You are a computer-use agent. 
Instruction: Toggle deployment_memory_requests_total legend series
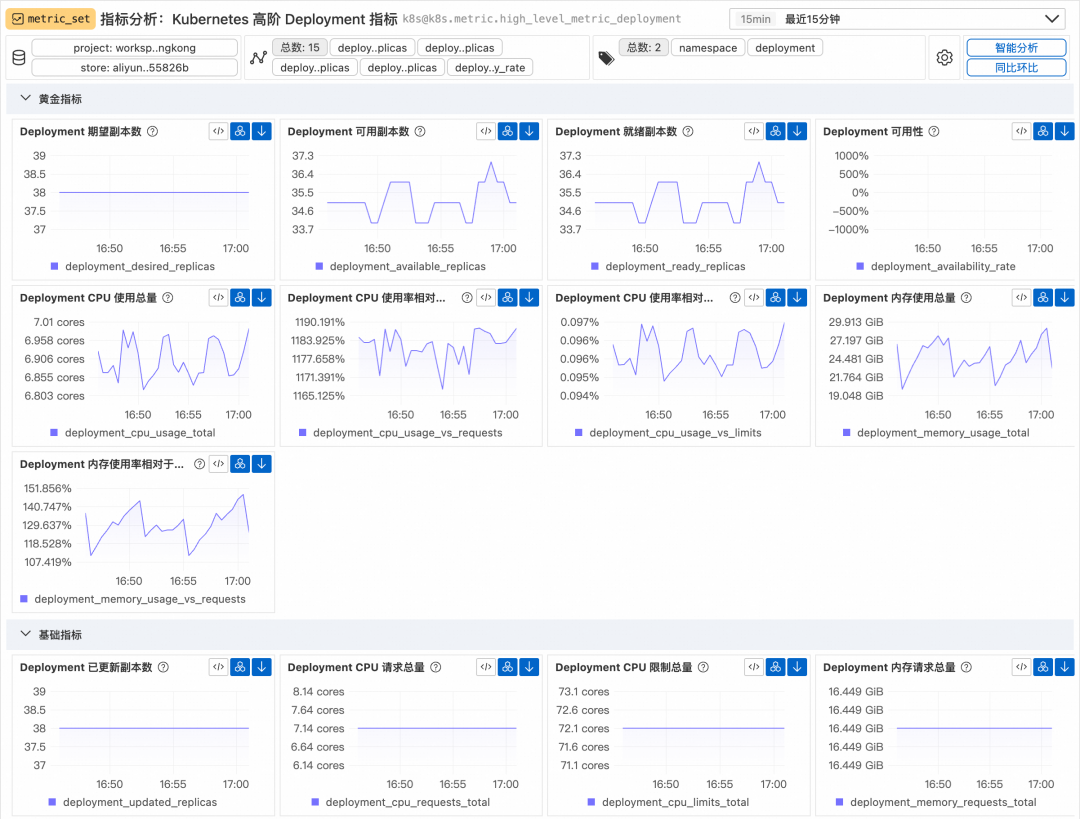pos(936,802)
